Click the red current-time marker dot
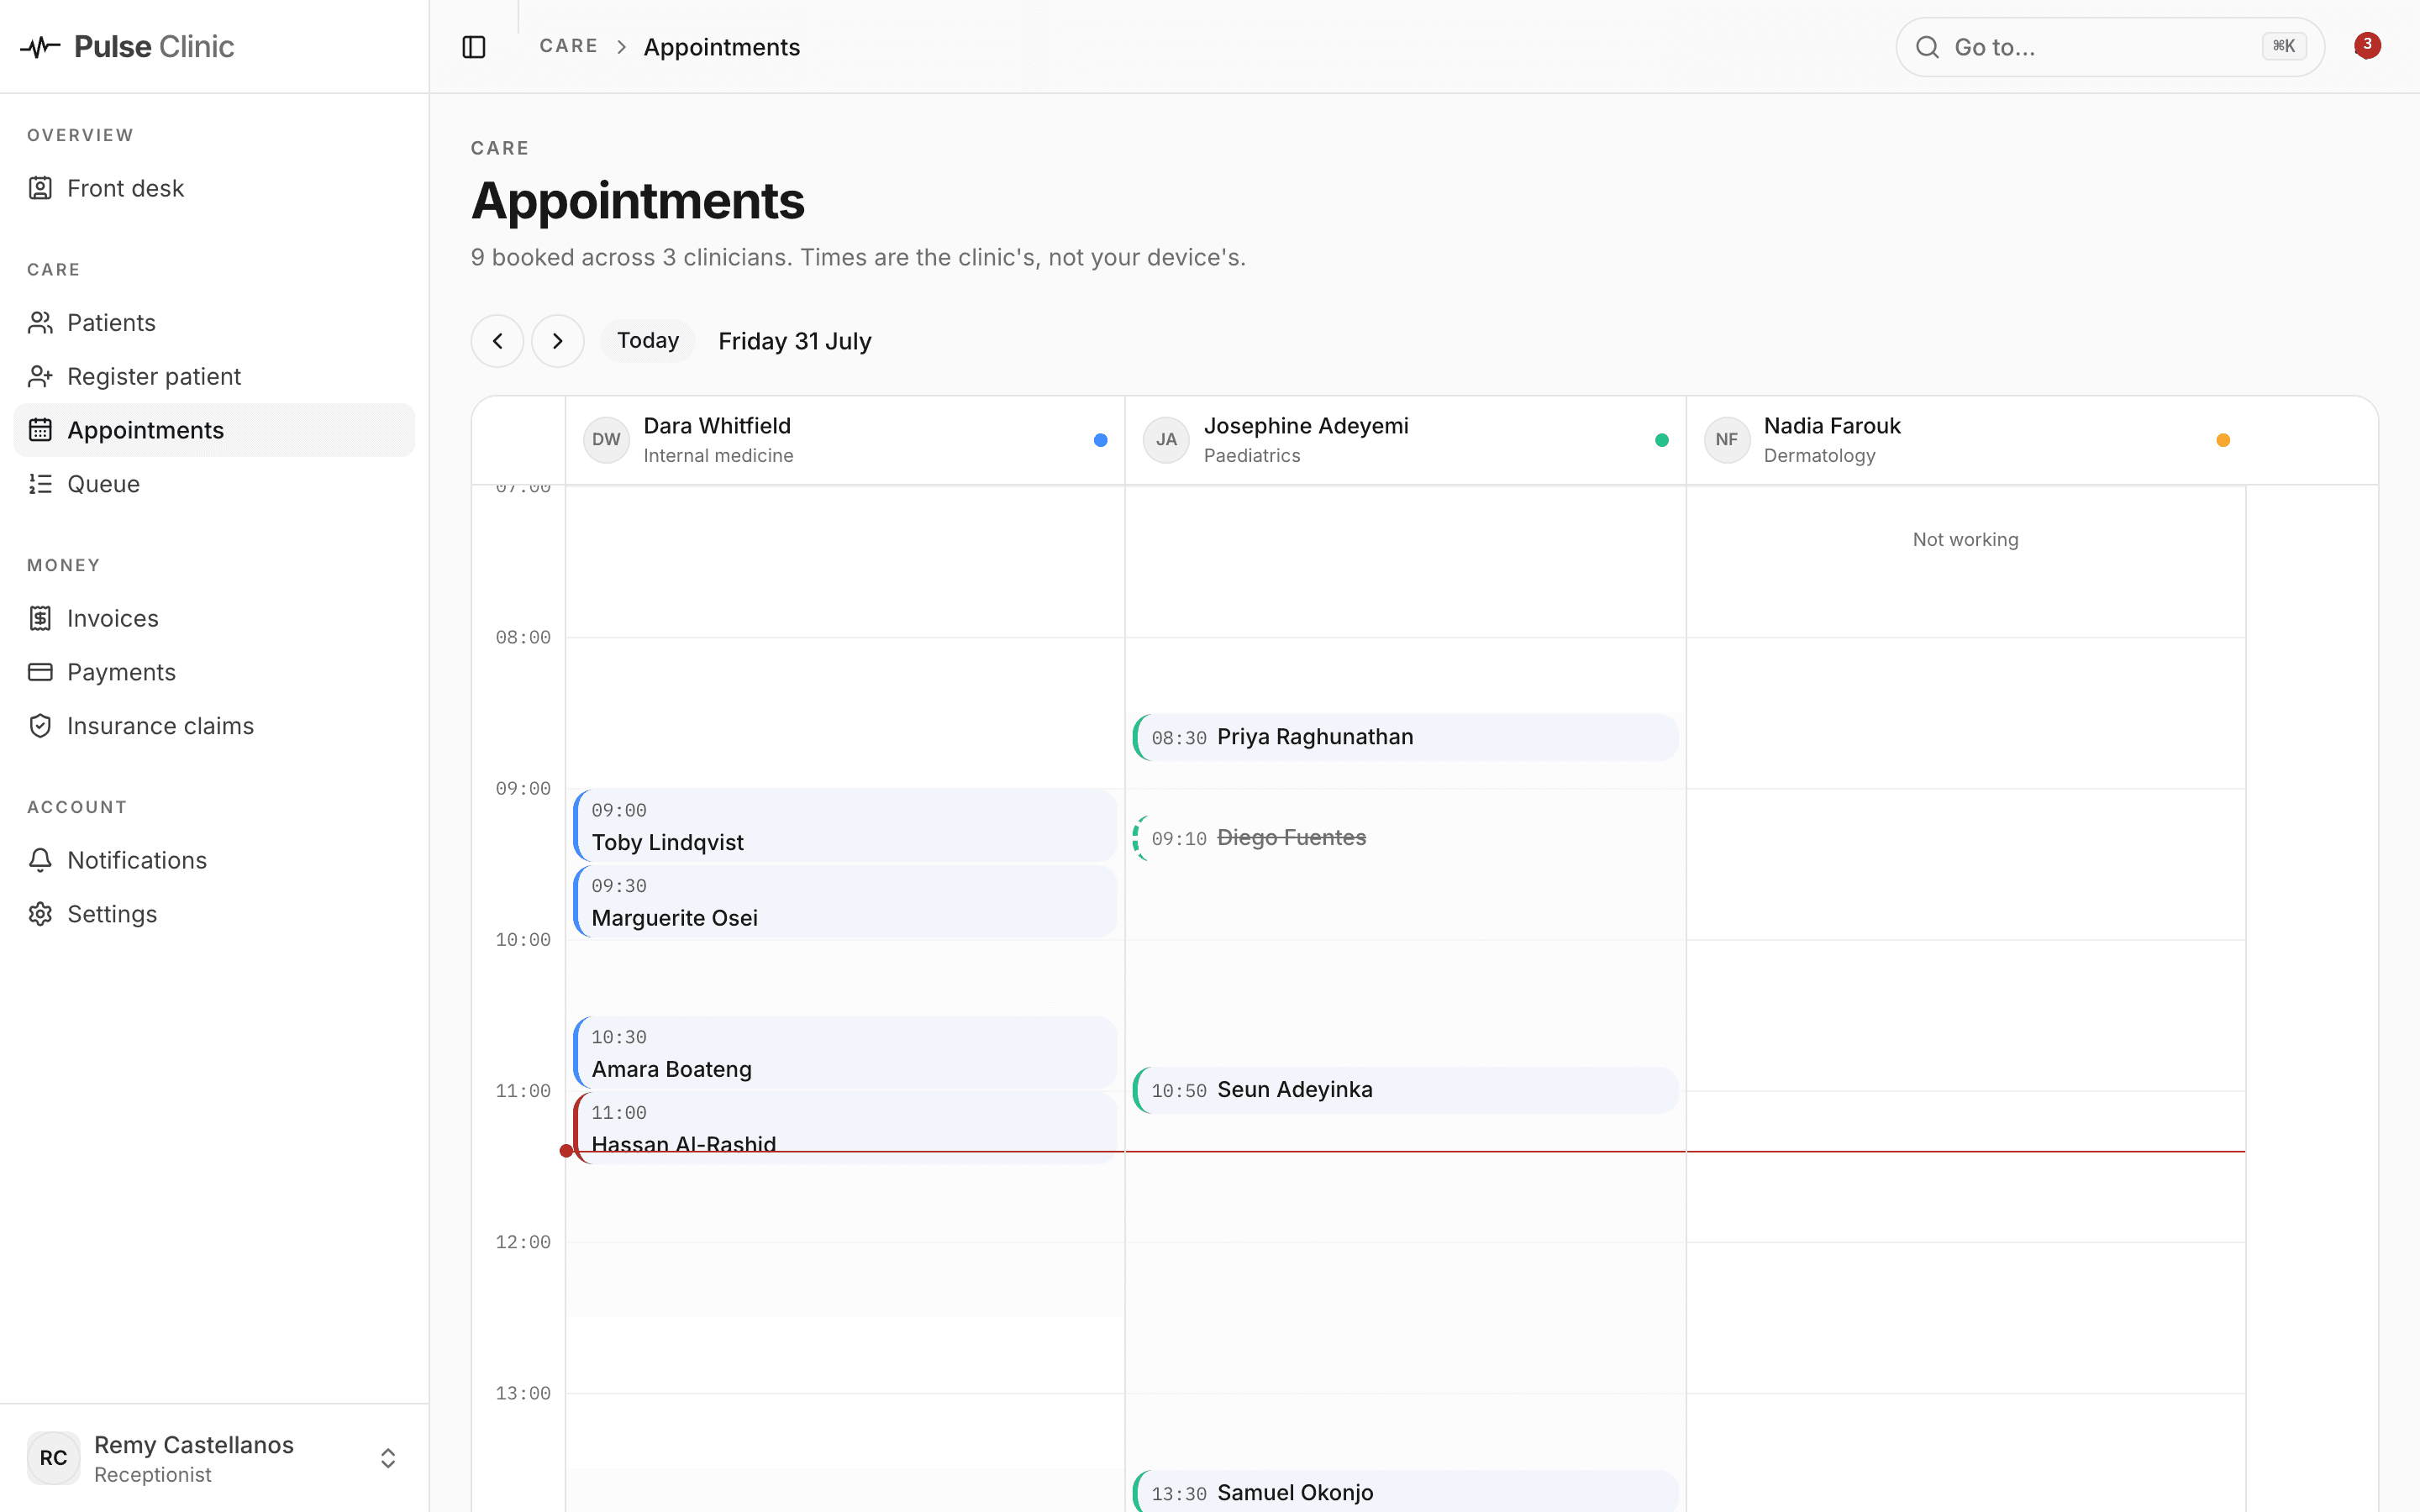Image resolution: width=2420 pixels, height=1512 pixels. (566, 1151)
